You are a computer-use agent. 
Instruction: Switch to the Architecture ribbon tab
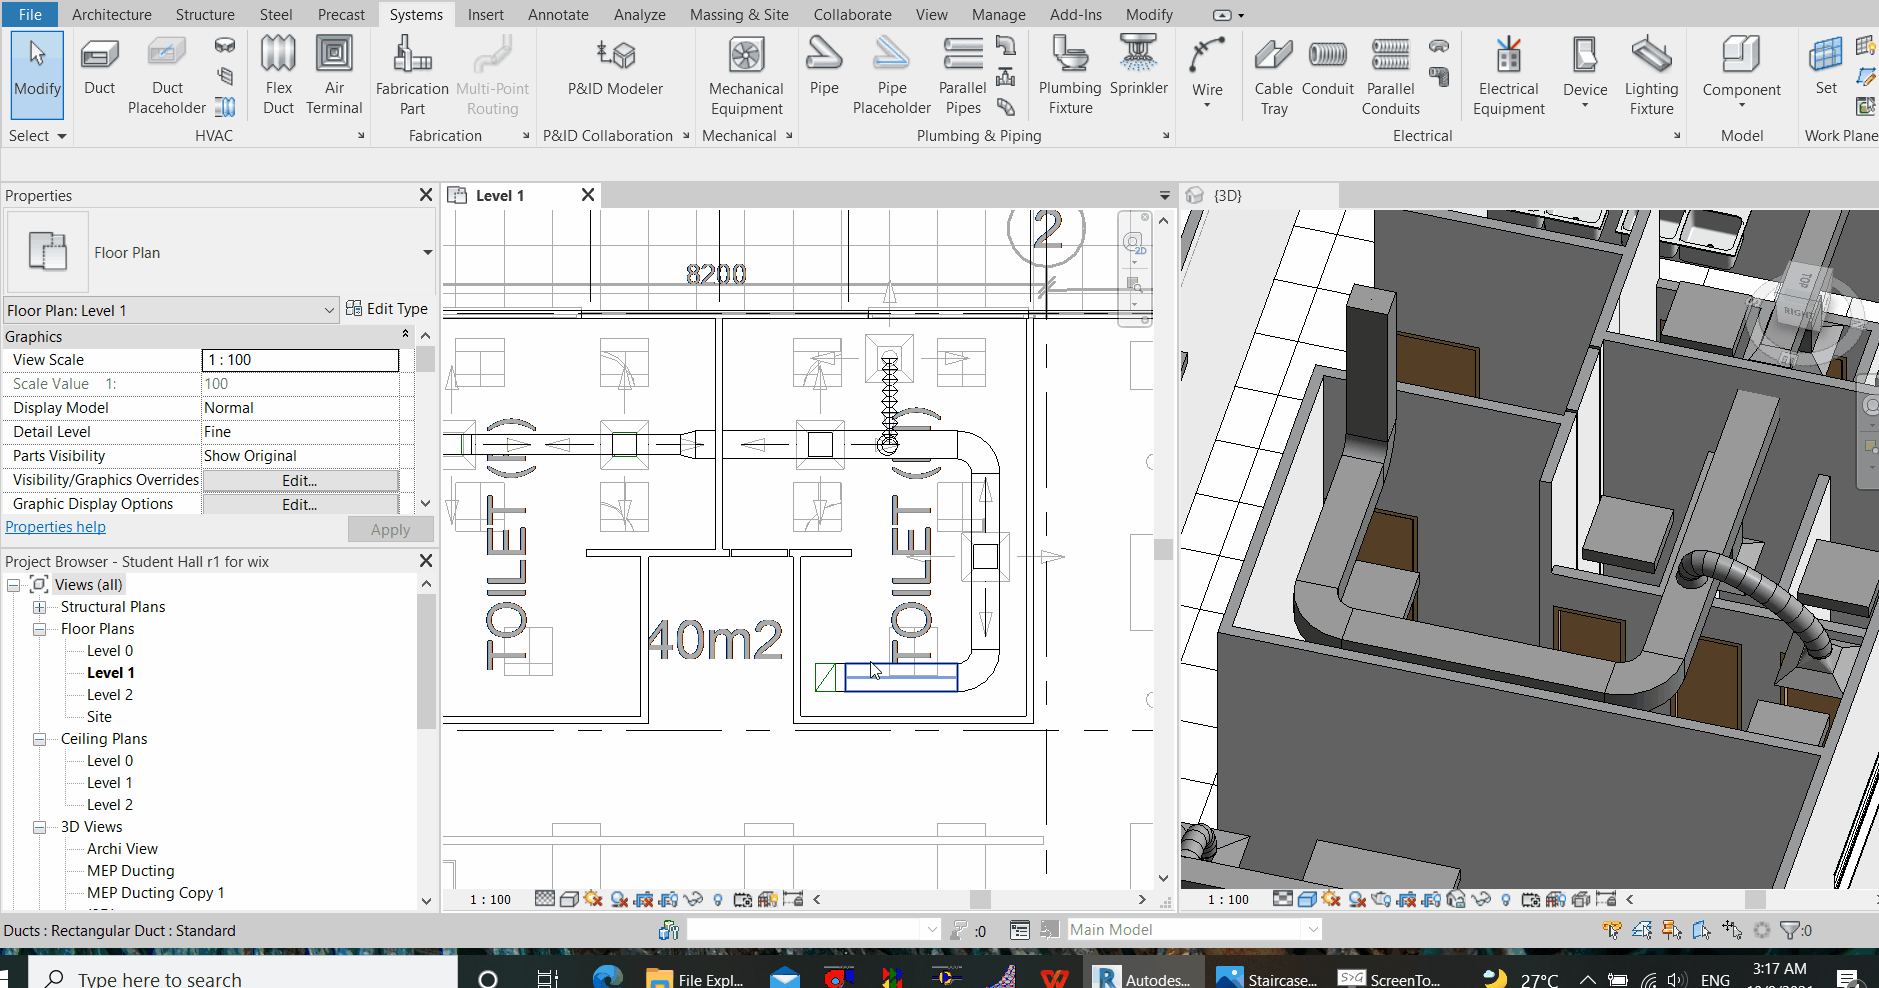tap(112, 14)
